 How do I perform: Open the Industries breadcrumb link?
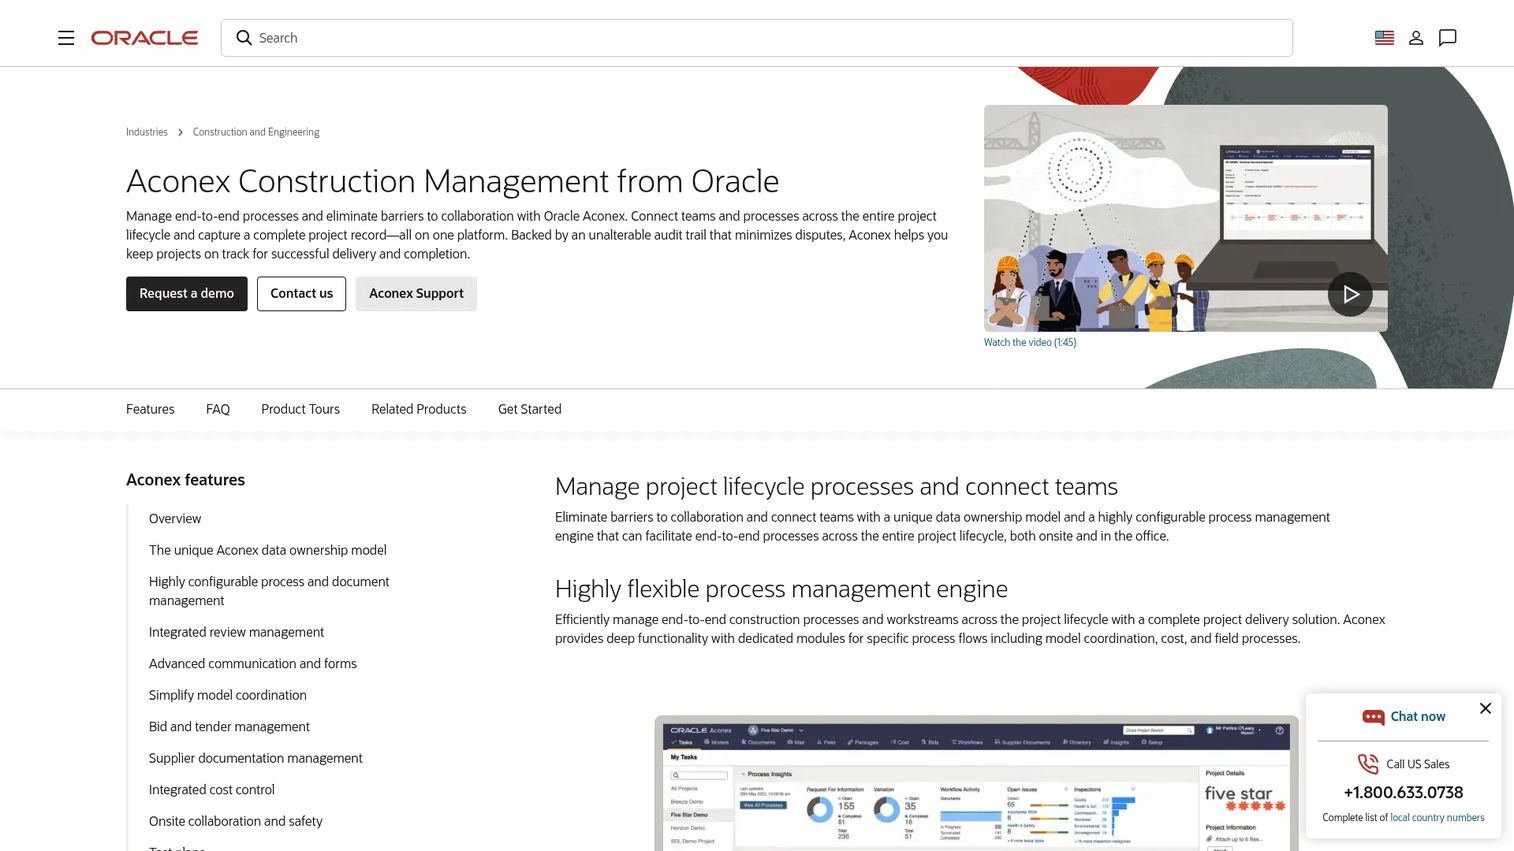[x=147, y=132]
